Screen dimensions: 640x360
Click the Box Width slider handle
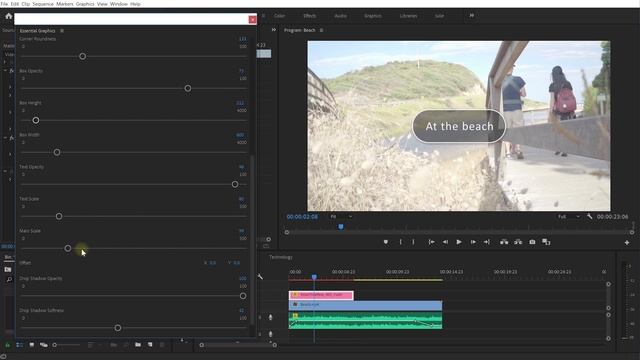pyautogui.click(x=57, y=152)
